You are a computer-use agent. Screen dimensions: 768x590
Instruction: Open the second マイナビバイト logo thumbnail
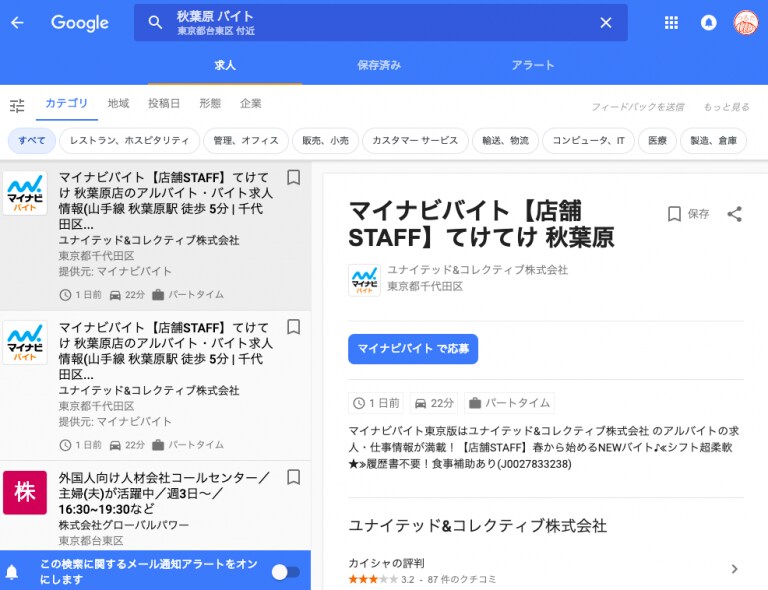click(x=25, y=342)
